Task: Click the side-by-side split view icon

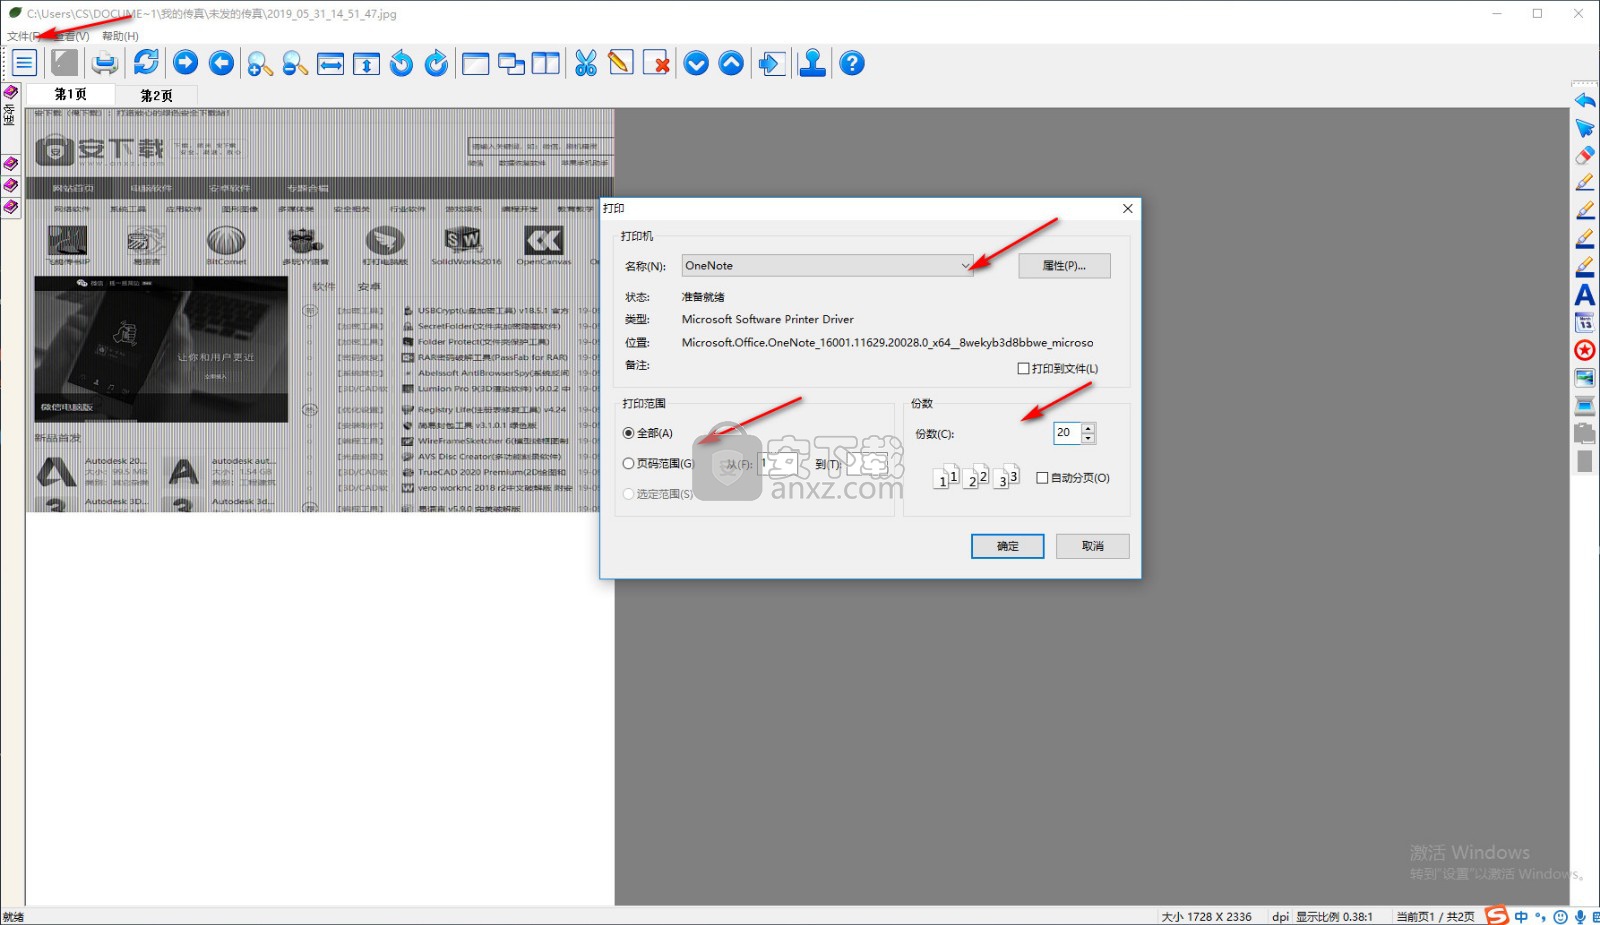Action: coord(546,63)
